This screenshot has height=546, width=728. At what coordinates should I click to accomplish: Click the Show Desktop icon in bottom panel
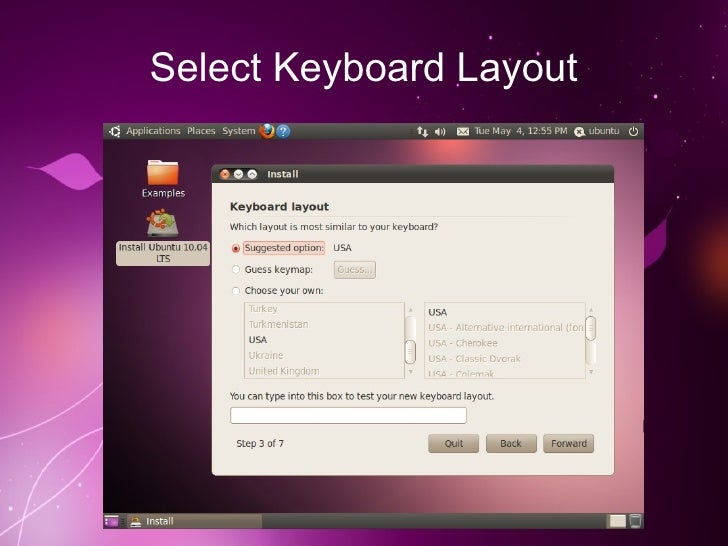pos(112,521)
